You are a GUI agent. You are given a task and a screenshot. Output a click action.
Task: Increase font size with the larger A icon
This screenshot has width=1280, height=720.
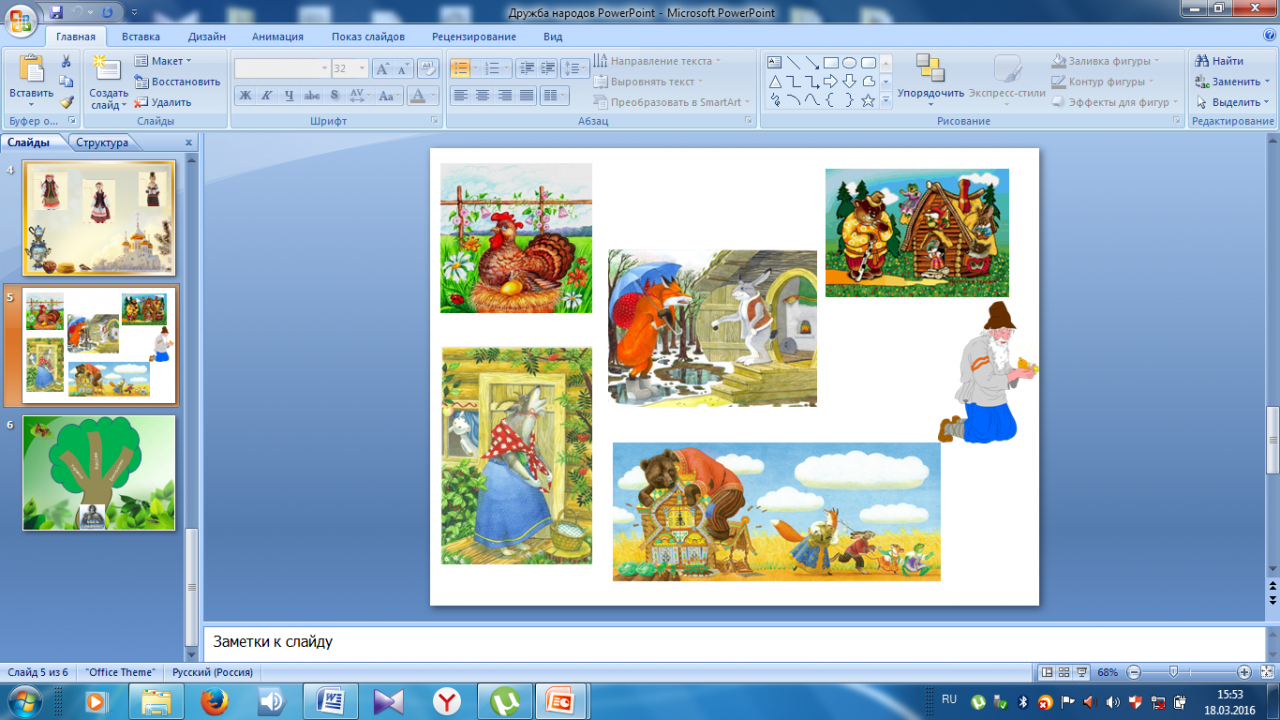(383, 69)
